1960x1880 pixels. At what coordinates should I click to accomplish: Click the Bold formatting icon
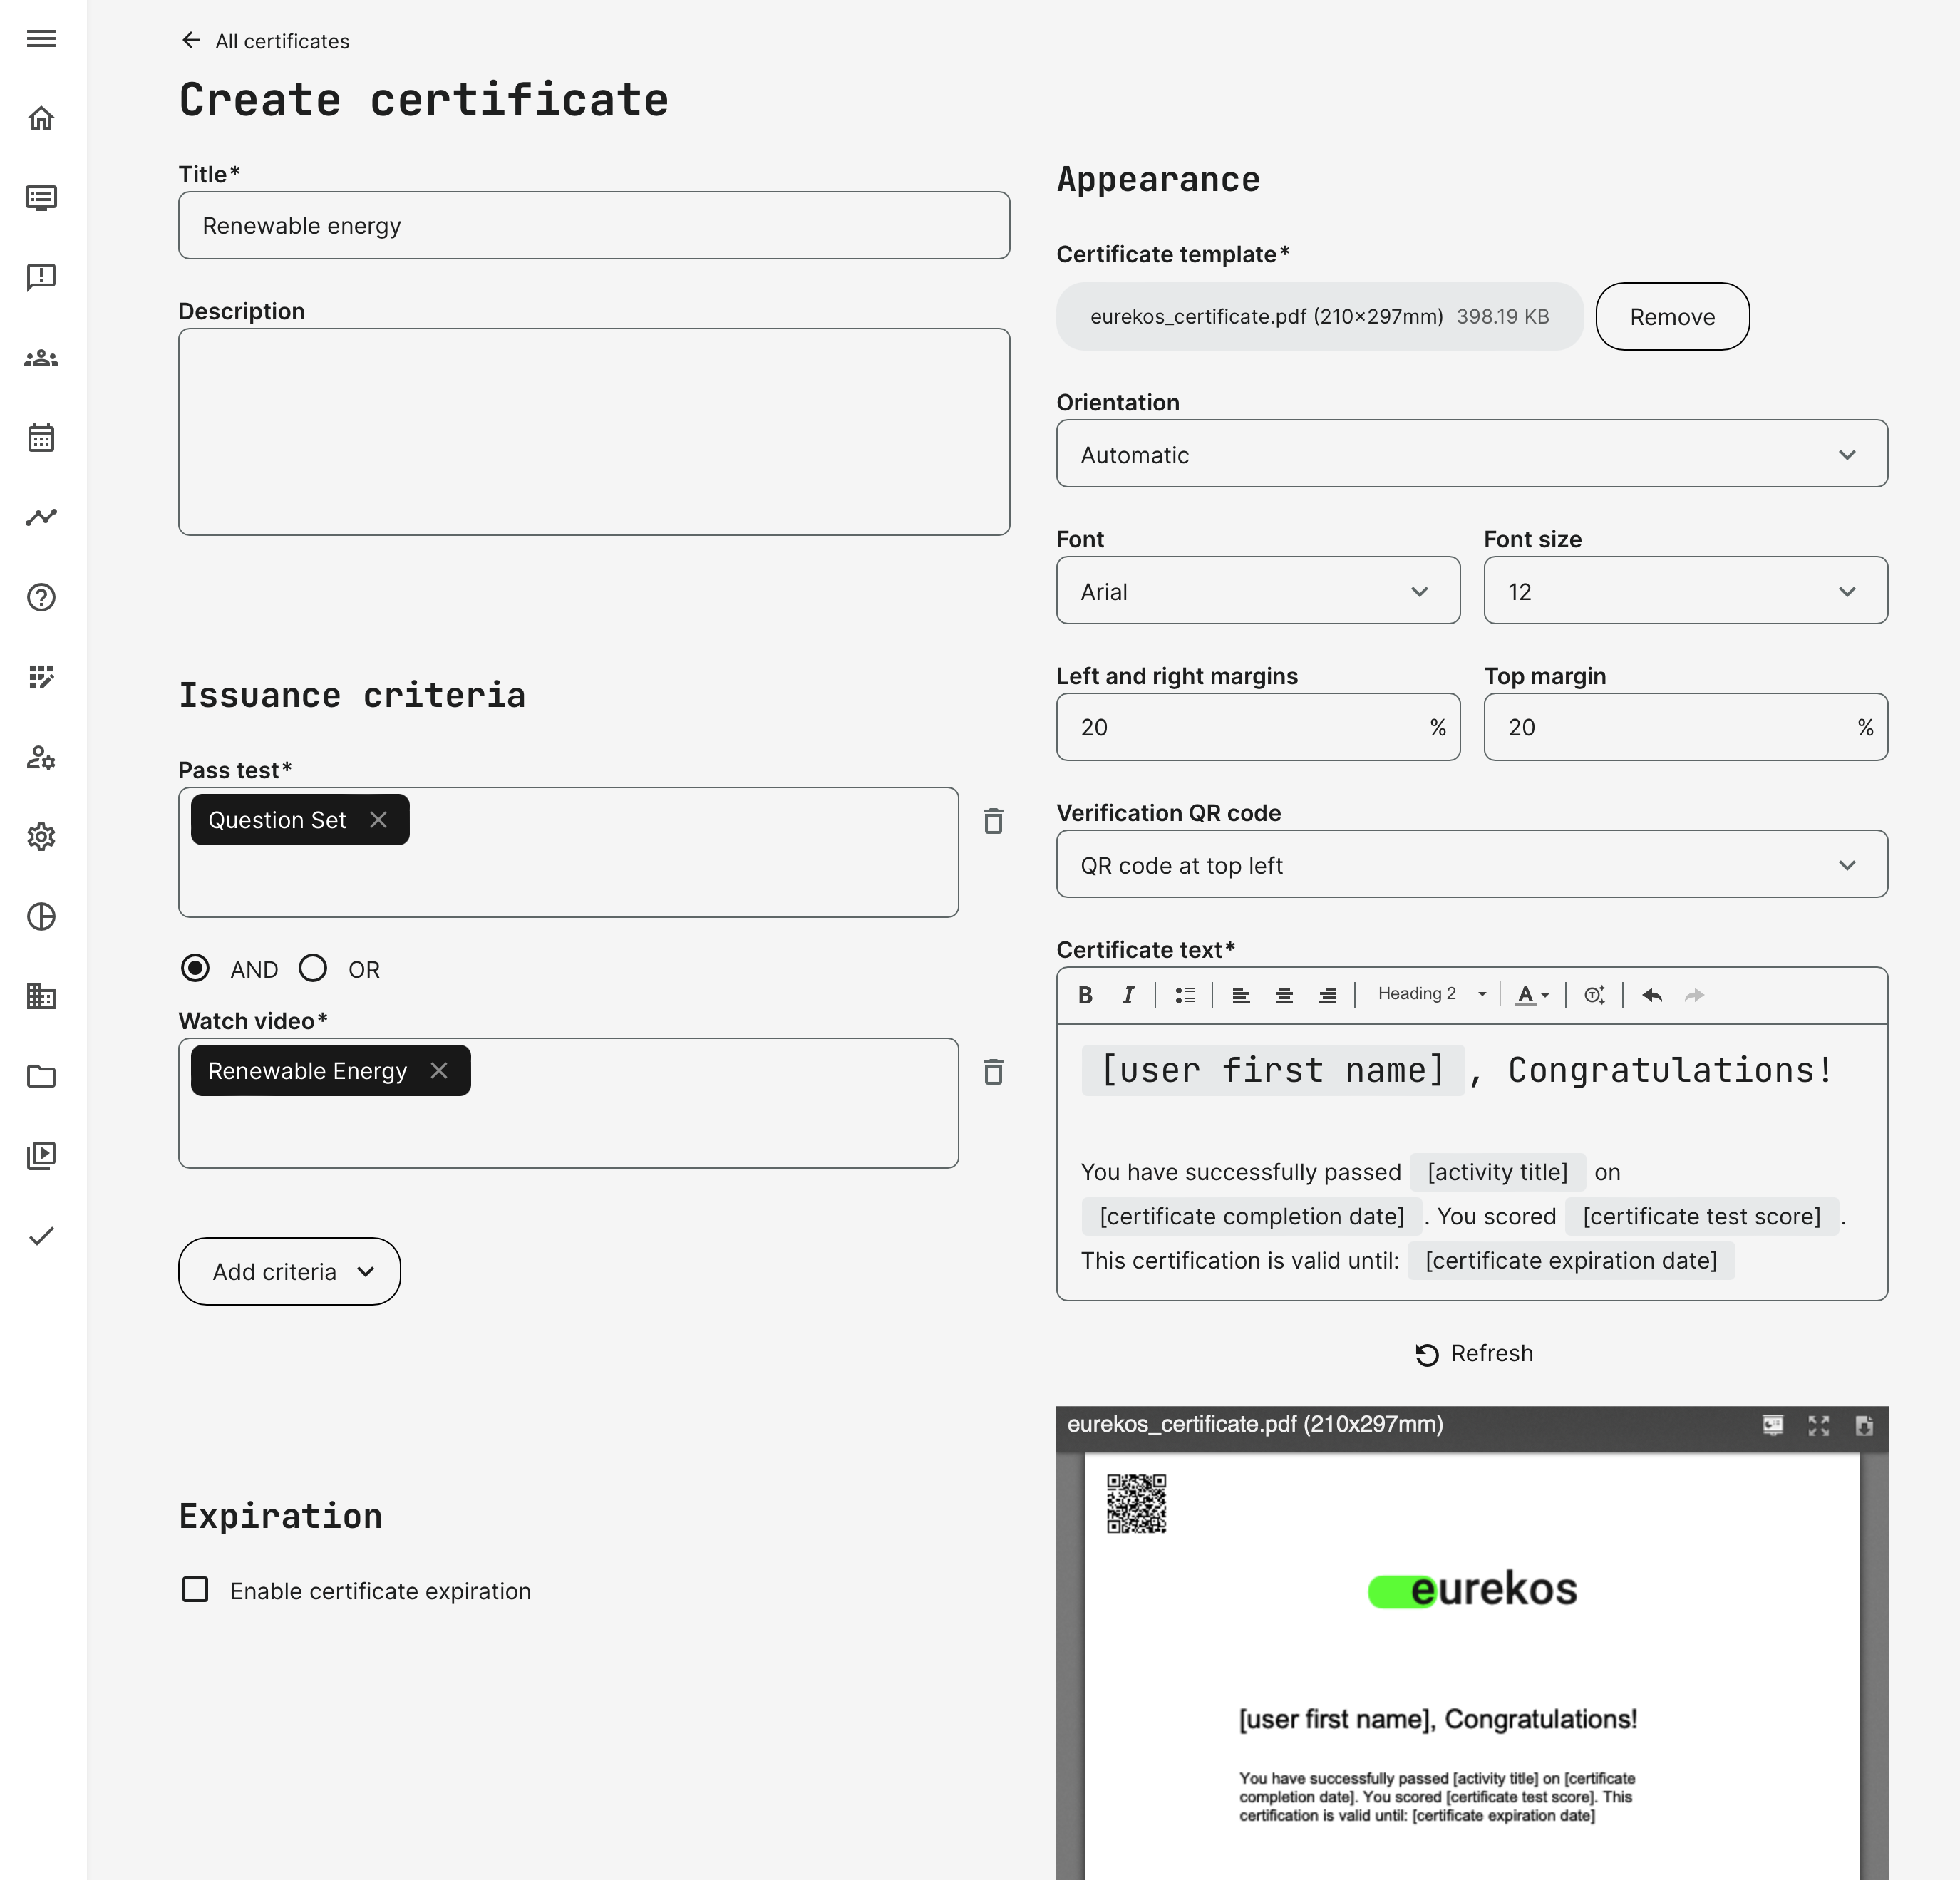point(1085,995)
